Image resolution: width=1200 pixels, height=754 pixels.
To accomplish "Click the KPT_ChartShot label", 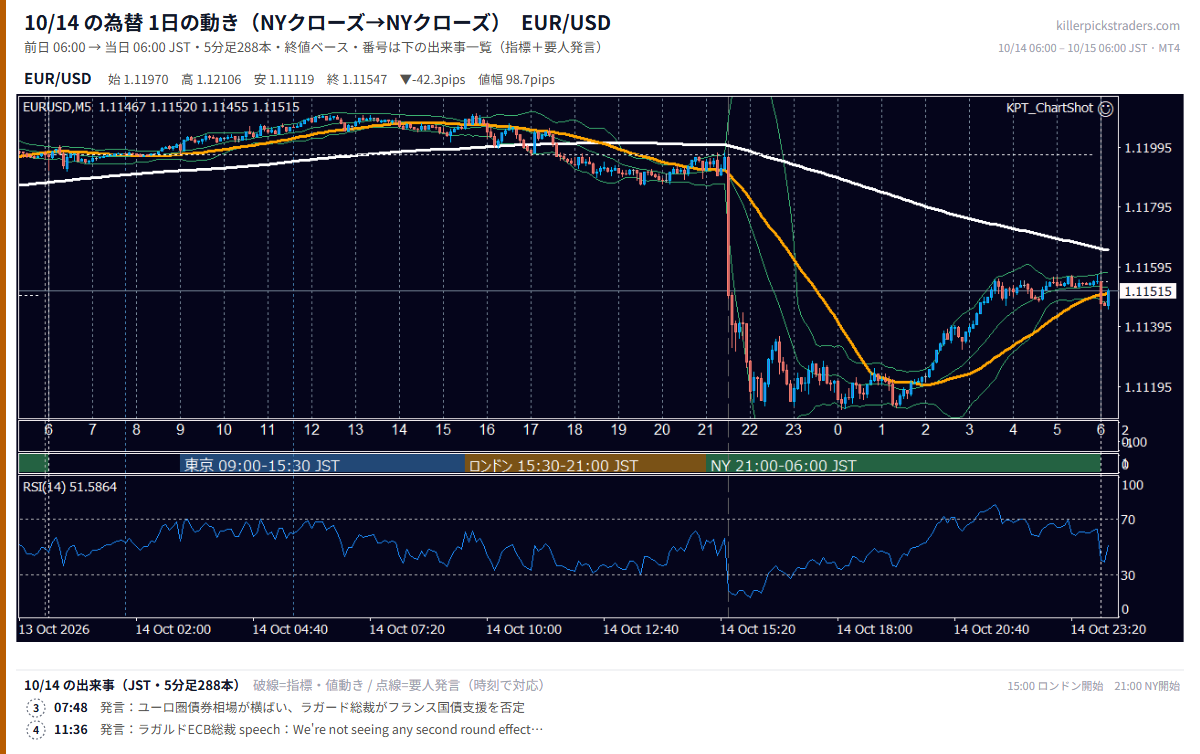I will coord(1049,108).
